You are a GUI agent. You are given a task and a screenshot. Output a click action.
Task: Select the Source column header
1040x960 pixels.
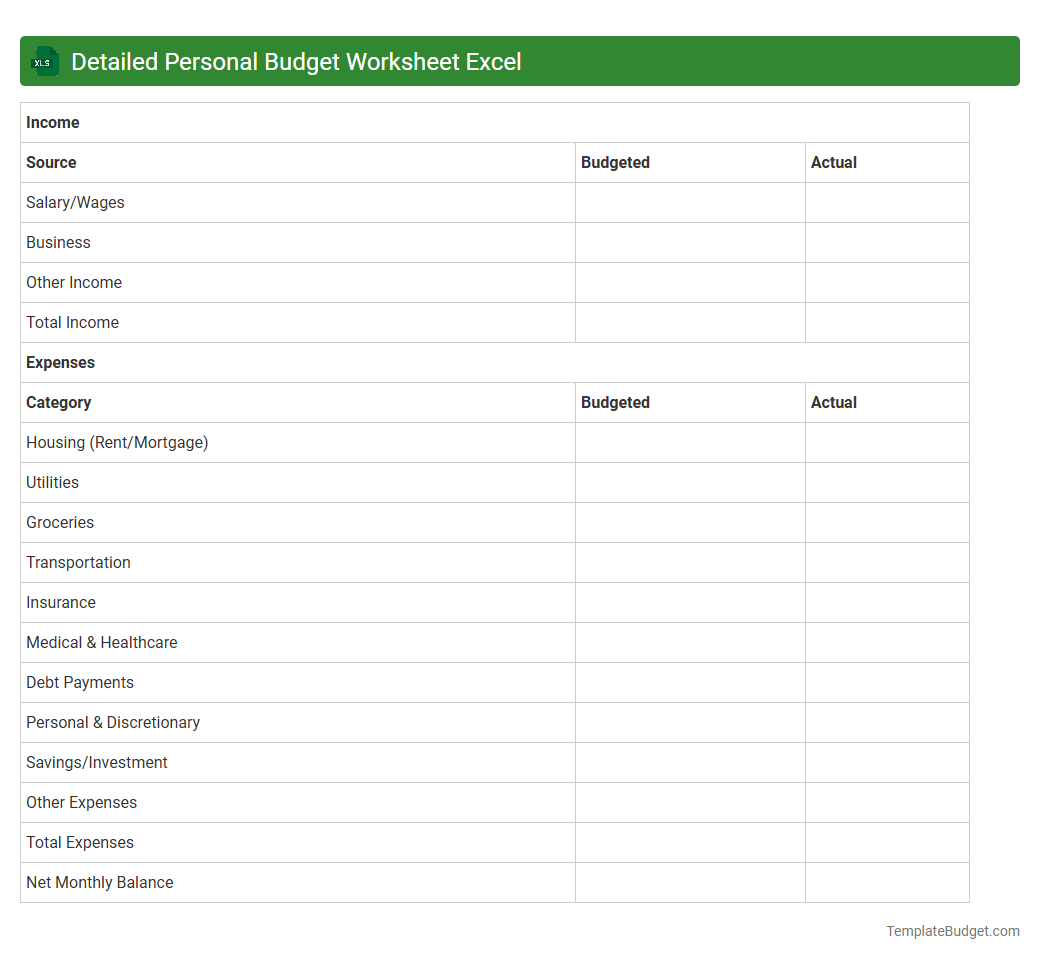coord(51,162)
